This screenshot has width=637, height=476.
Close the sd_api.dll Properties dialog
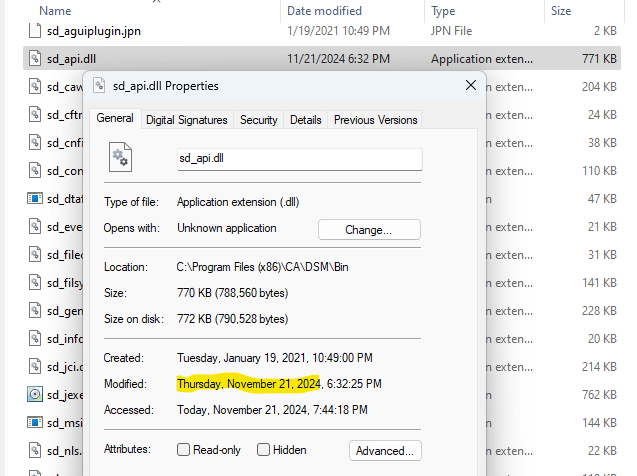[471, 85]
